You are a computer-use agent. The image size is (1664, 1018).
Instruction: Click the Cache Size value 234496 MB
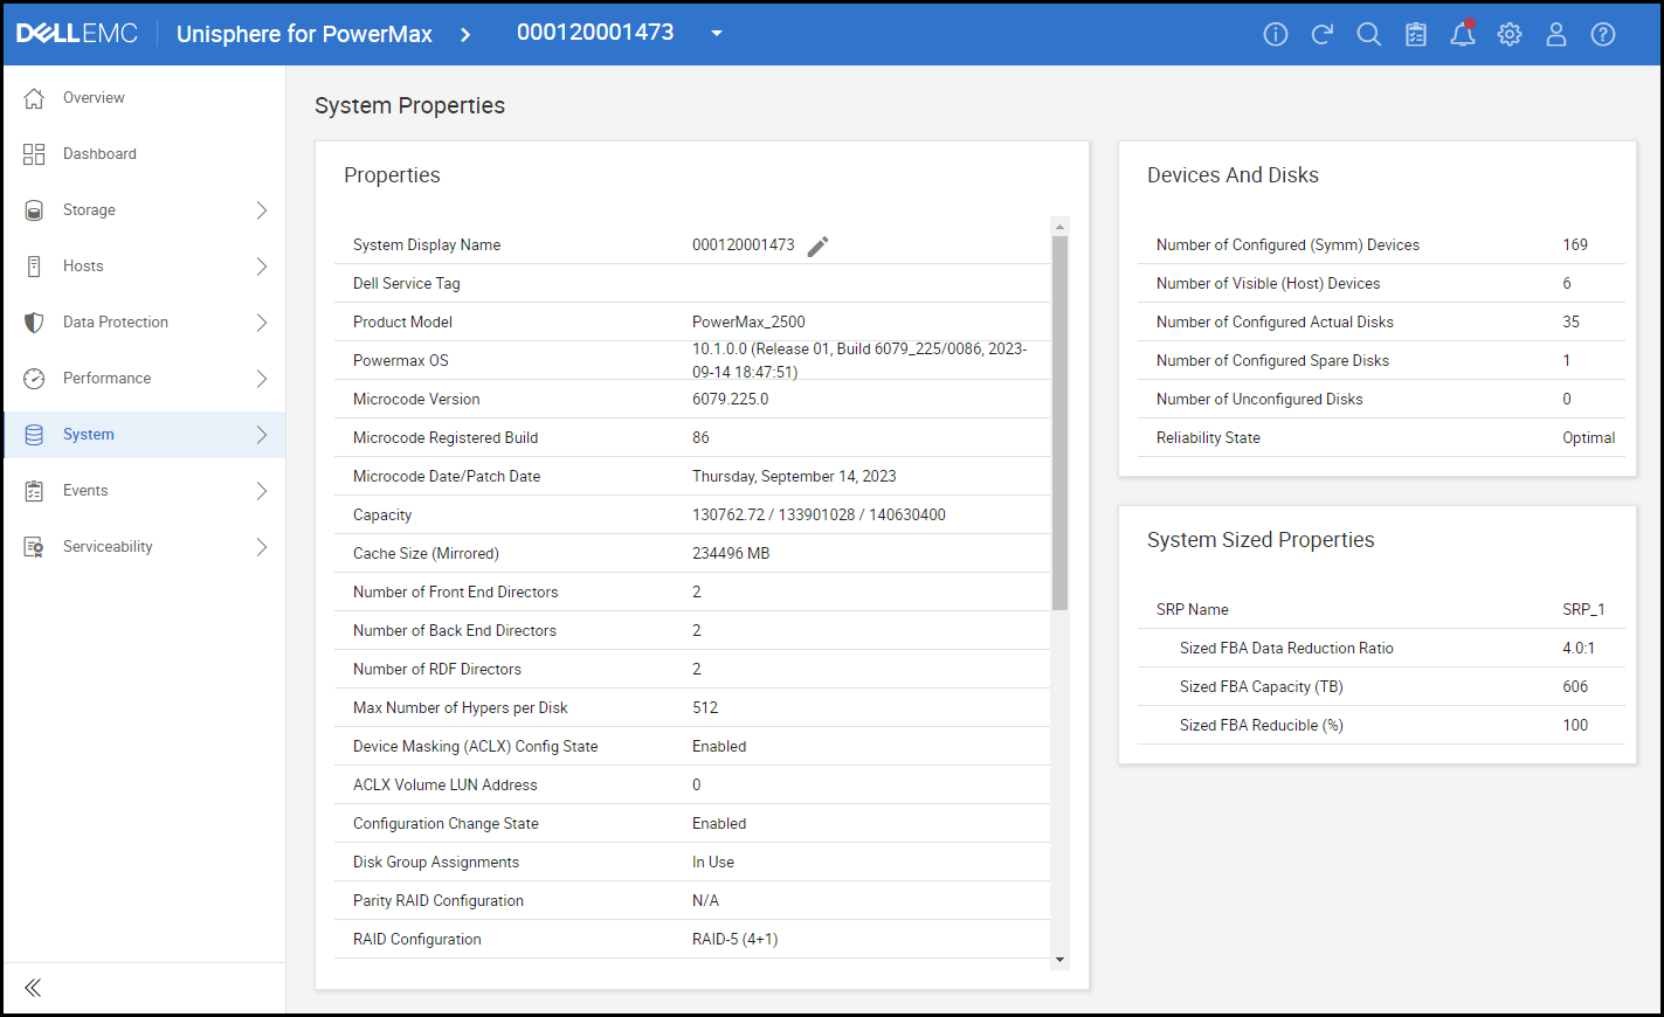731,553
